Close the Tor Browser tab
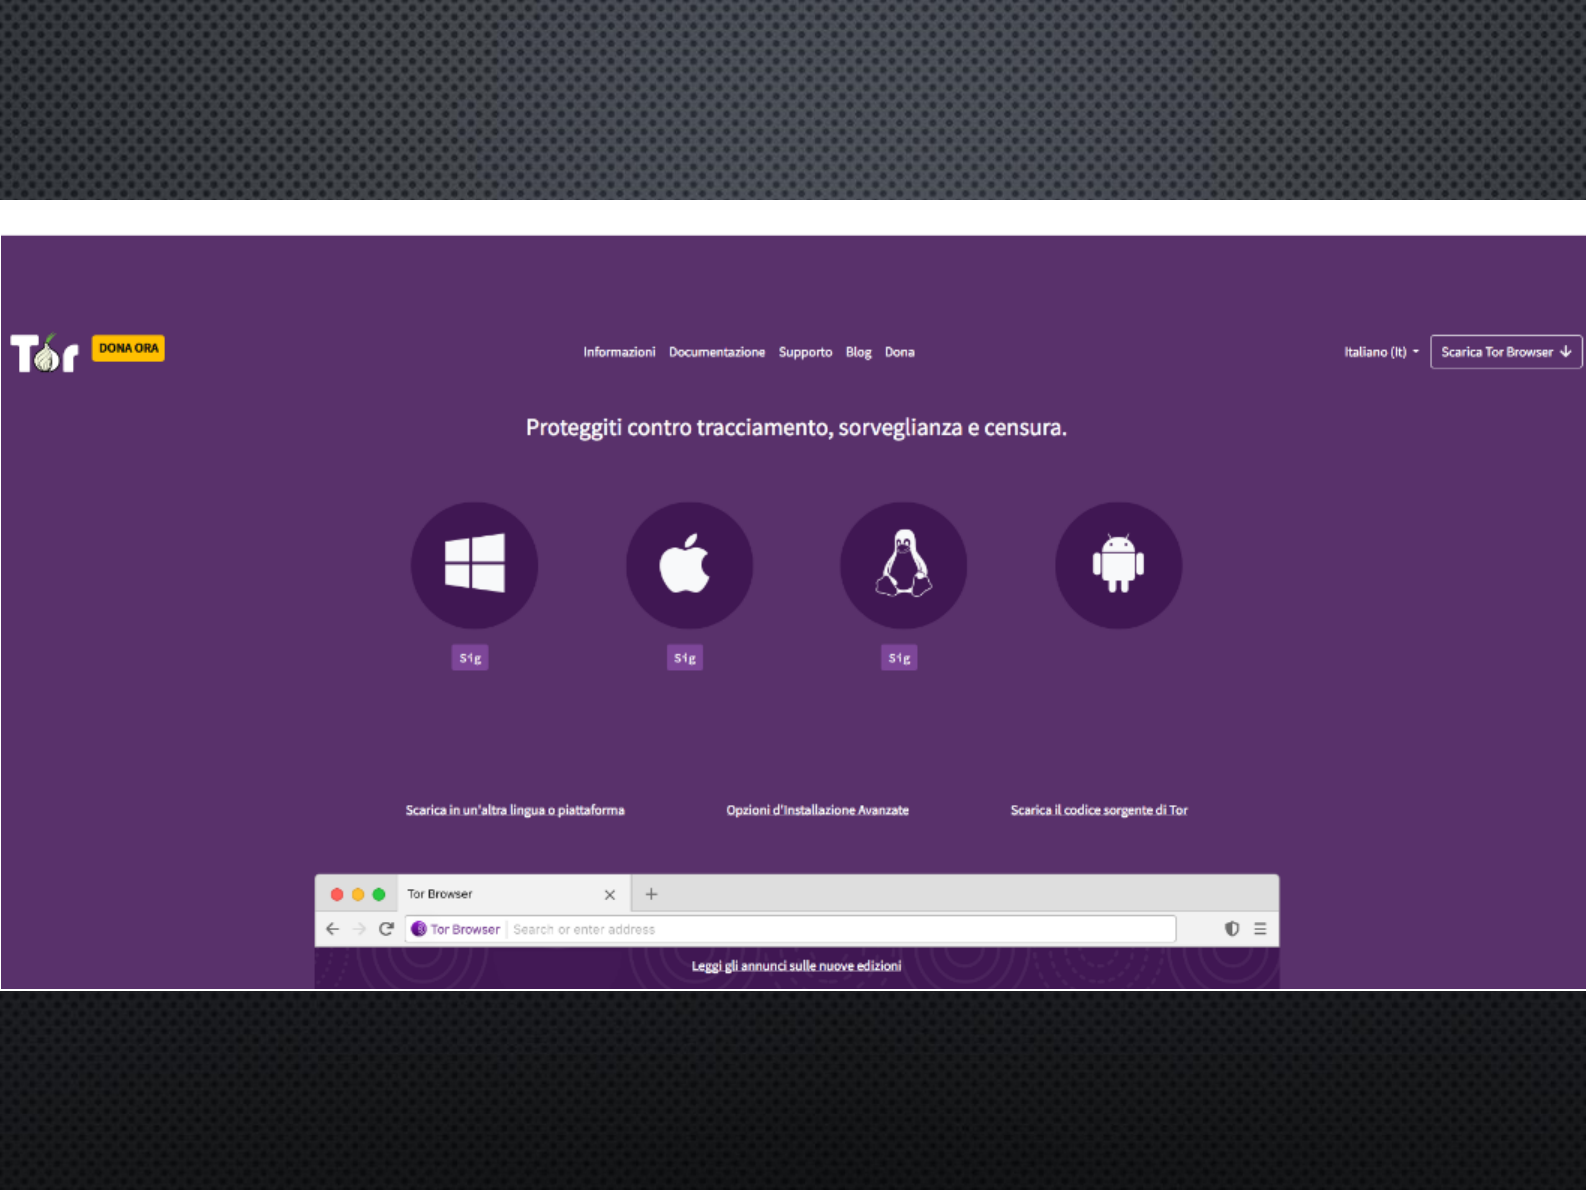Screen dimensions: 1586x1190 pyautogui.click(x=610, y=895)
